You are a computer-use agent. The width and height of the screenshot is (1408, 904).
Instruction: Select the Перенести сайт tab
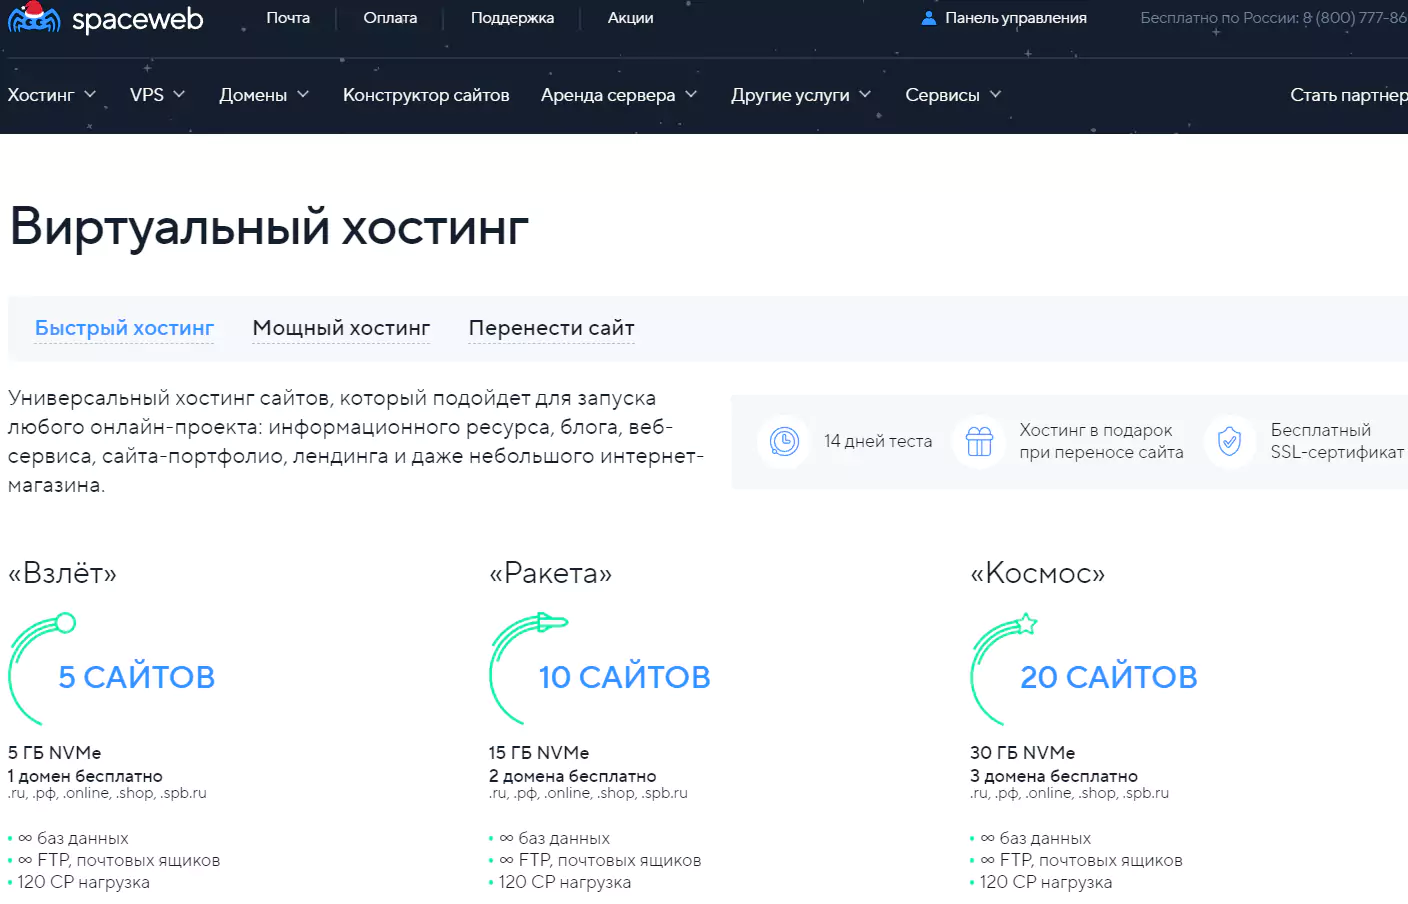pyautogui.click(x=551, y=328)
